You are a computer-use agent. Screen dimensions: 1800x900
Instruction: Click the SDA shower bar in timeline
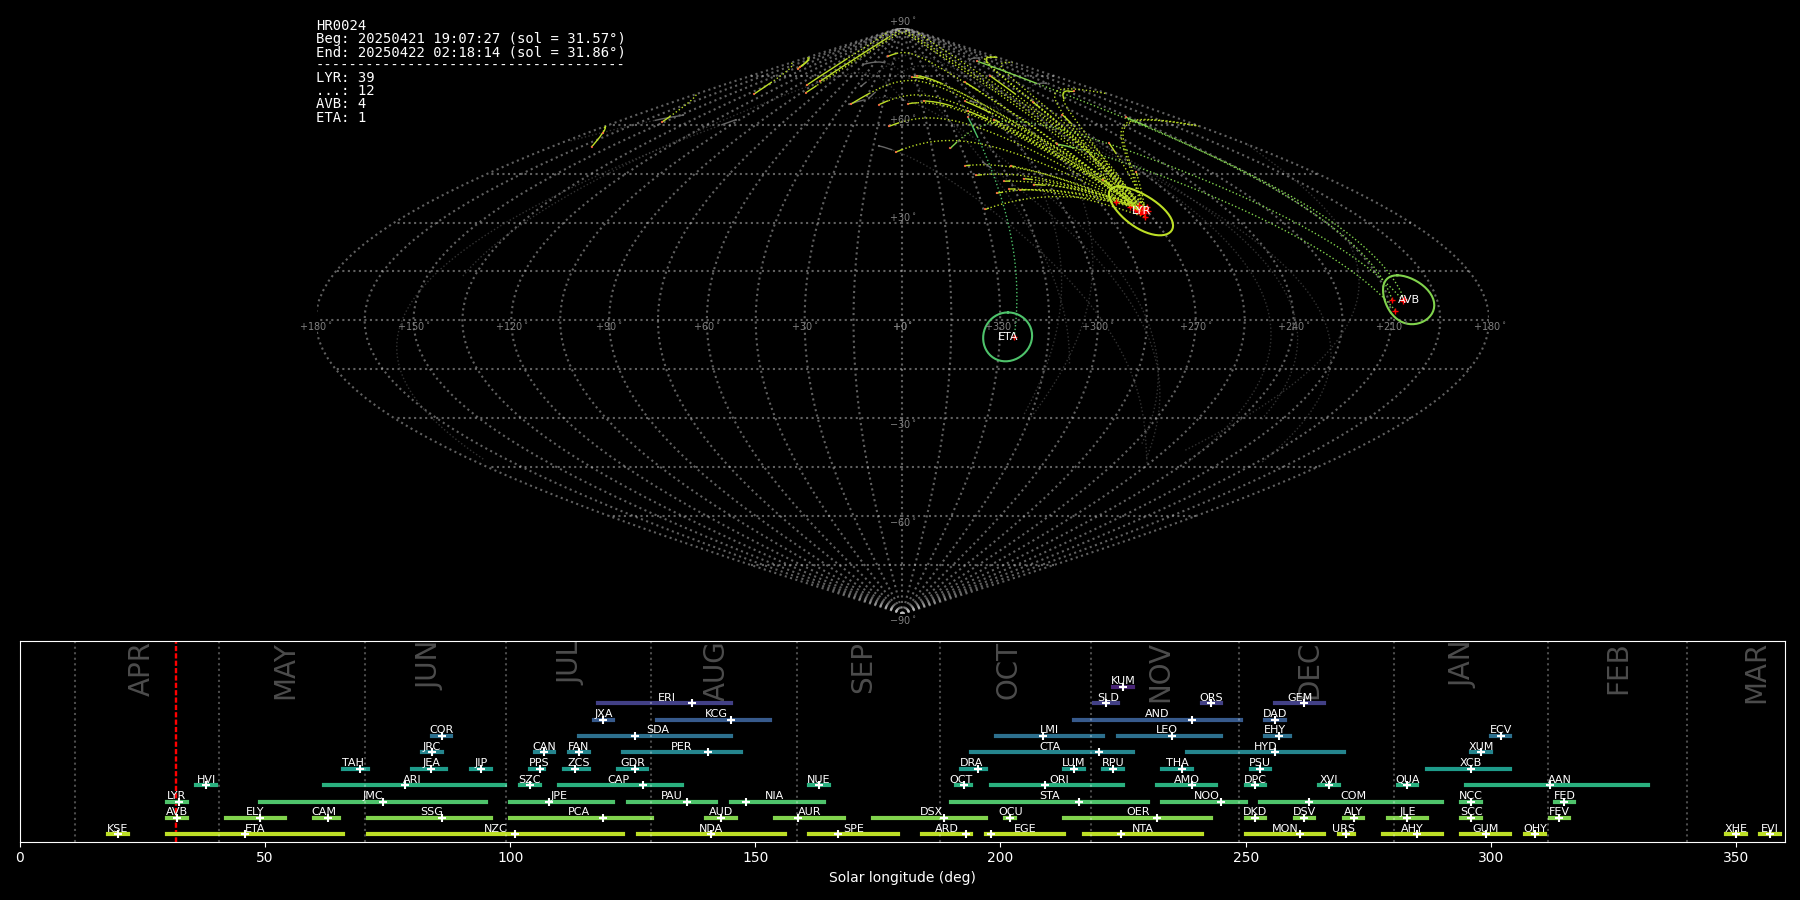tap(655, 736)
